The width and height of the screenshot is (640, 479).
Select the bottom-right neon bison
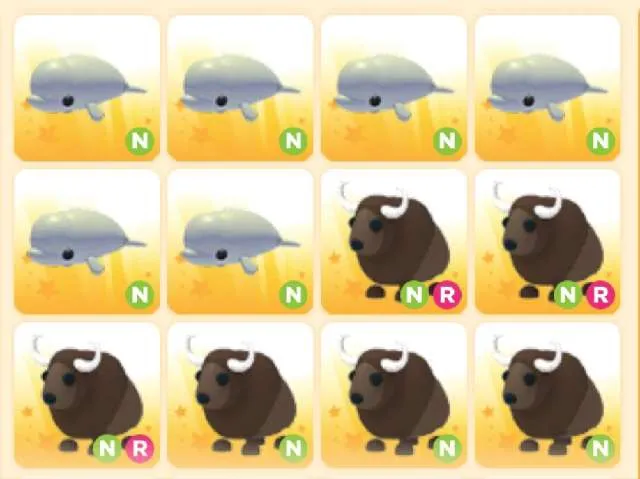pyautogui.click(x=548, y=395)
